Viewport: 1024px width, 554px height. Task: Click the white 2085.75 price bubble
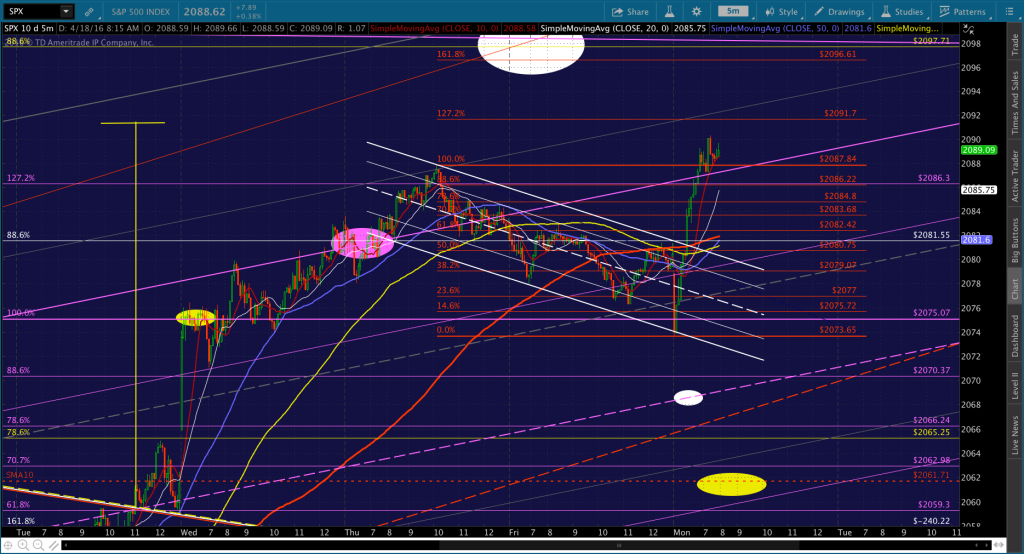coord(978,190)
